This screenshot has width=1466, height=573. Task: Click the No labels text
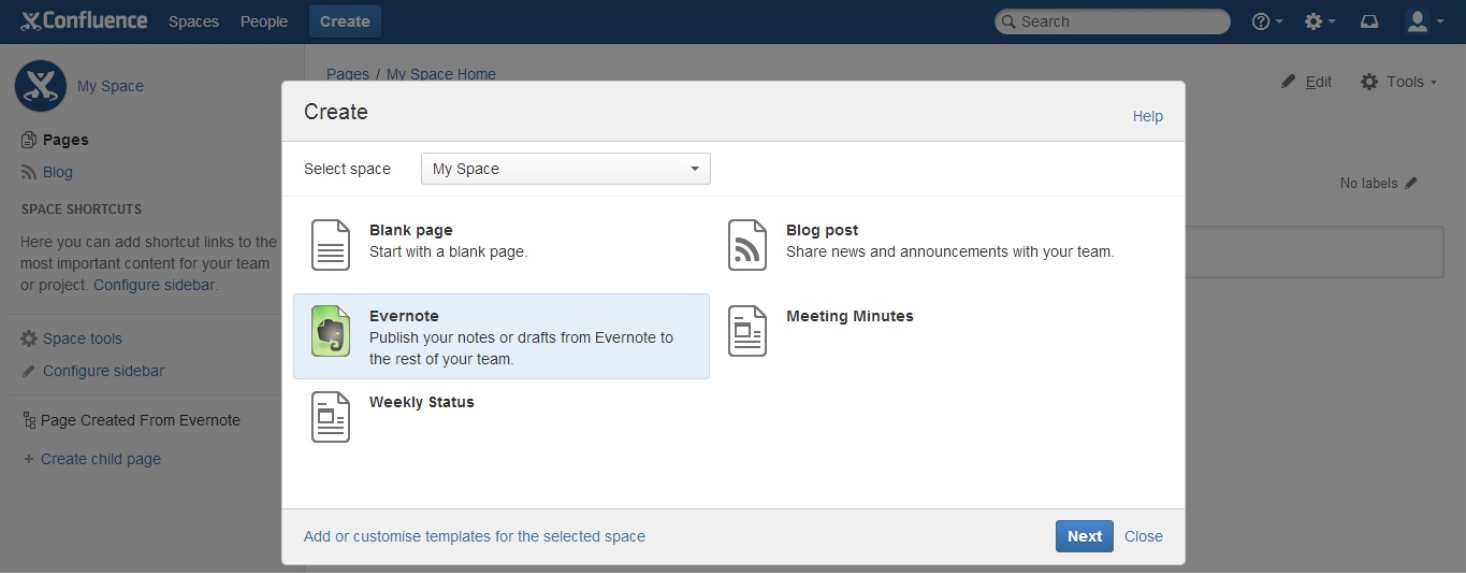point(1369,183)
